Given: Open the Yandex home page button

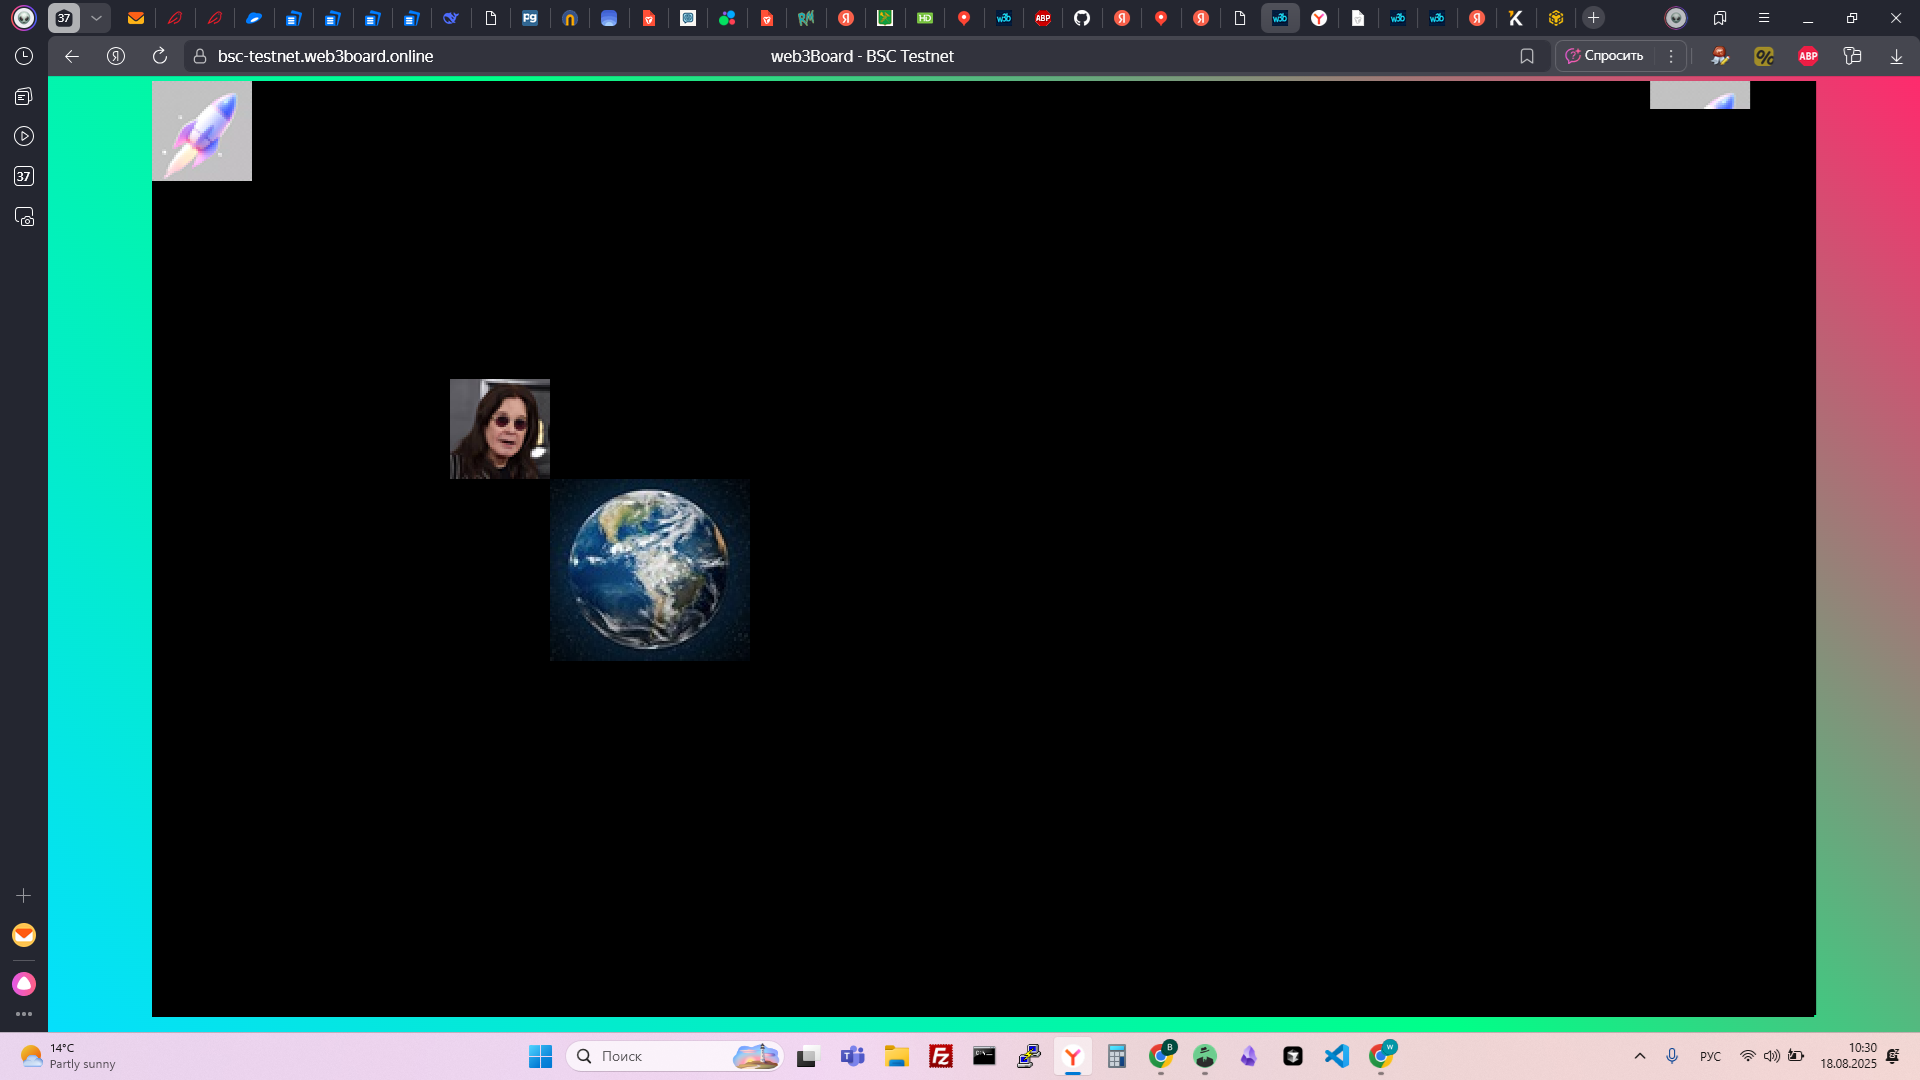Looking at the screenshot, I should pos(116,57).
